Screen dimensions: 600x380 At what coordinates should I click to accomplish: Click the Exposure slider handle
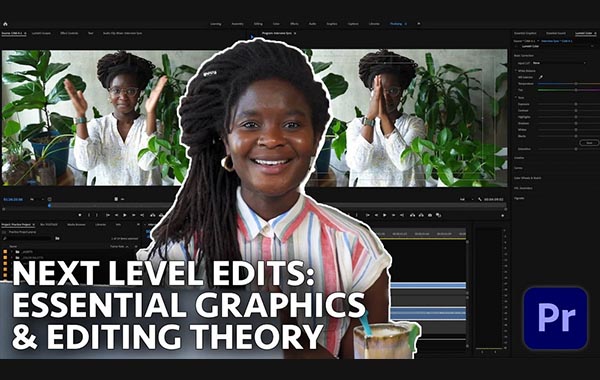[x=576, y=104]
